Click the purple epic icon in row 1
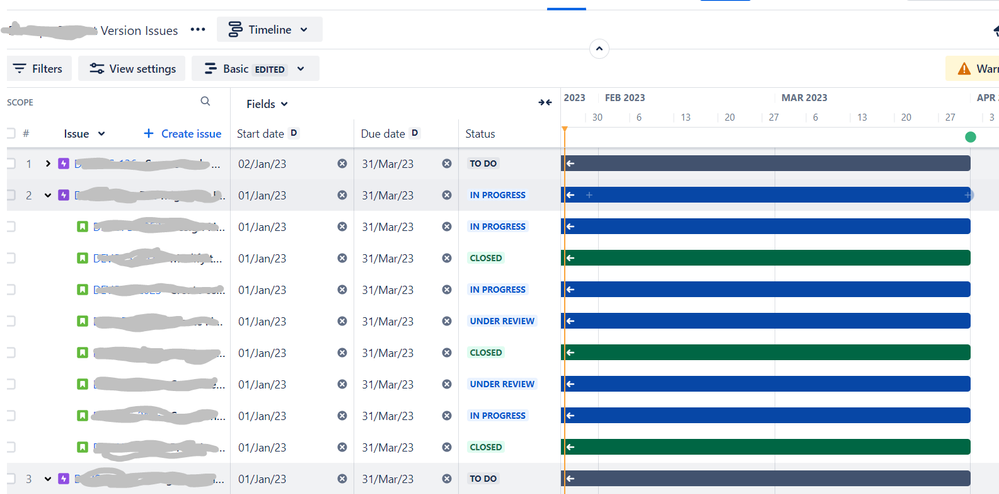 pos(63,164)
